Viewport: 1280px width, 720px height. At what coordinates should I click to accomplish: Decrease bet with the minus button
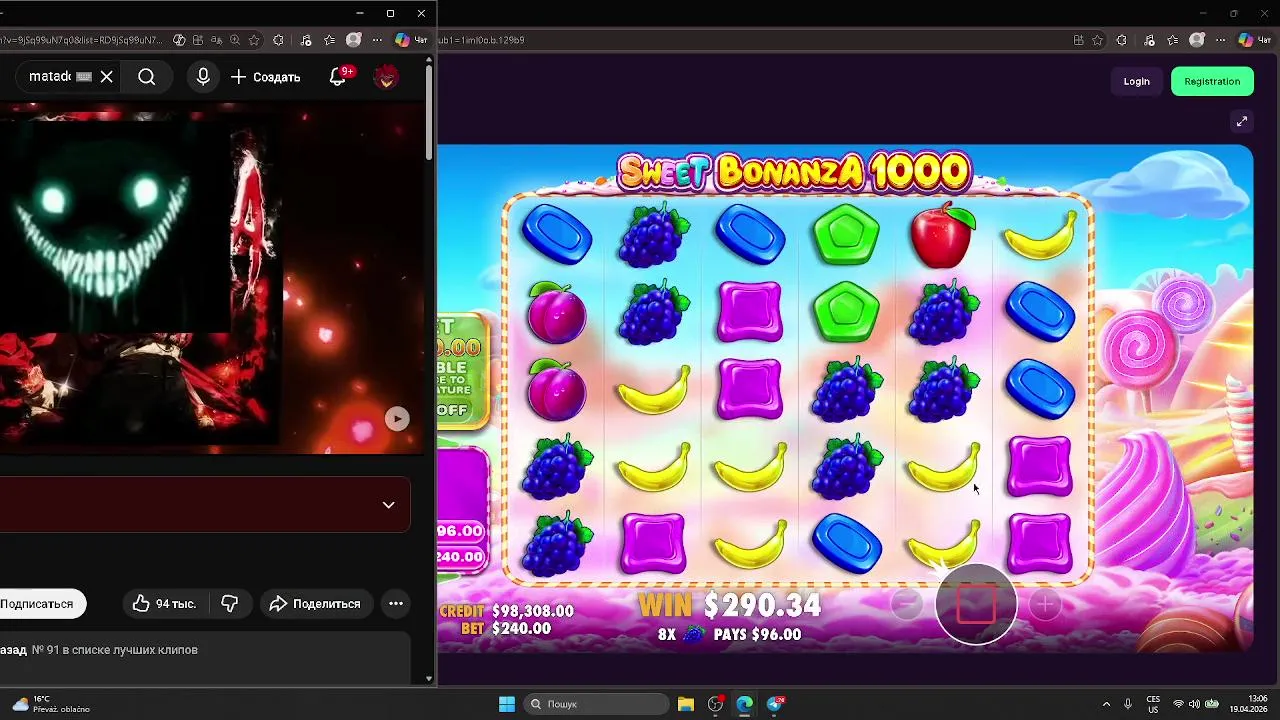point(906,604)
